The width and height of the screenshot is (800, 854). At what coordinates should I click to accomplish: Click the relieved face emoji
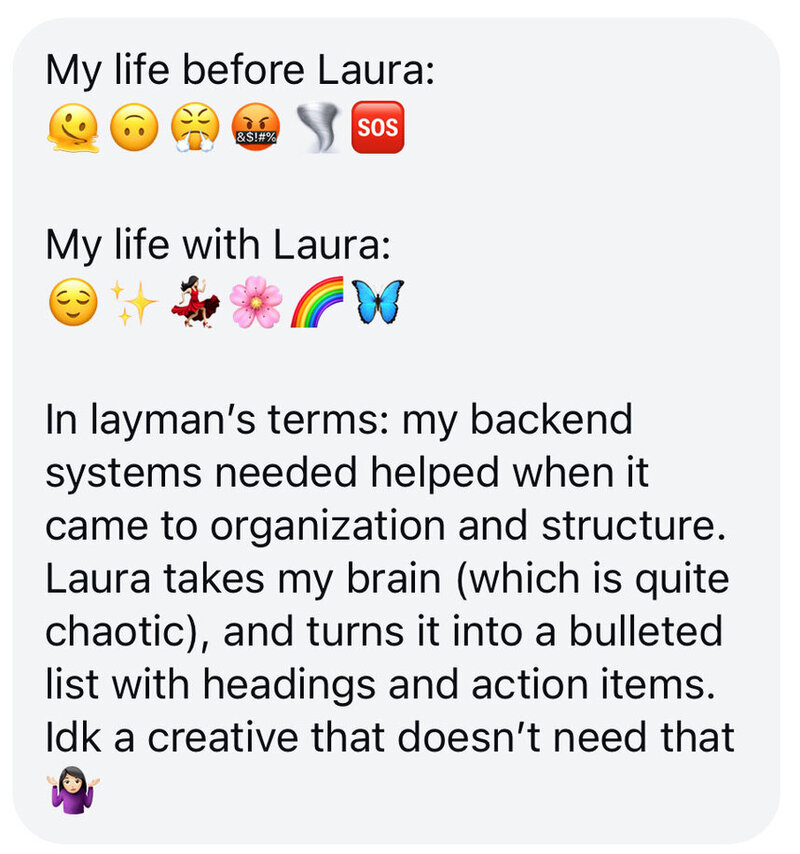(74, 302)
